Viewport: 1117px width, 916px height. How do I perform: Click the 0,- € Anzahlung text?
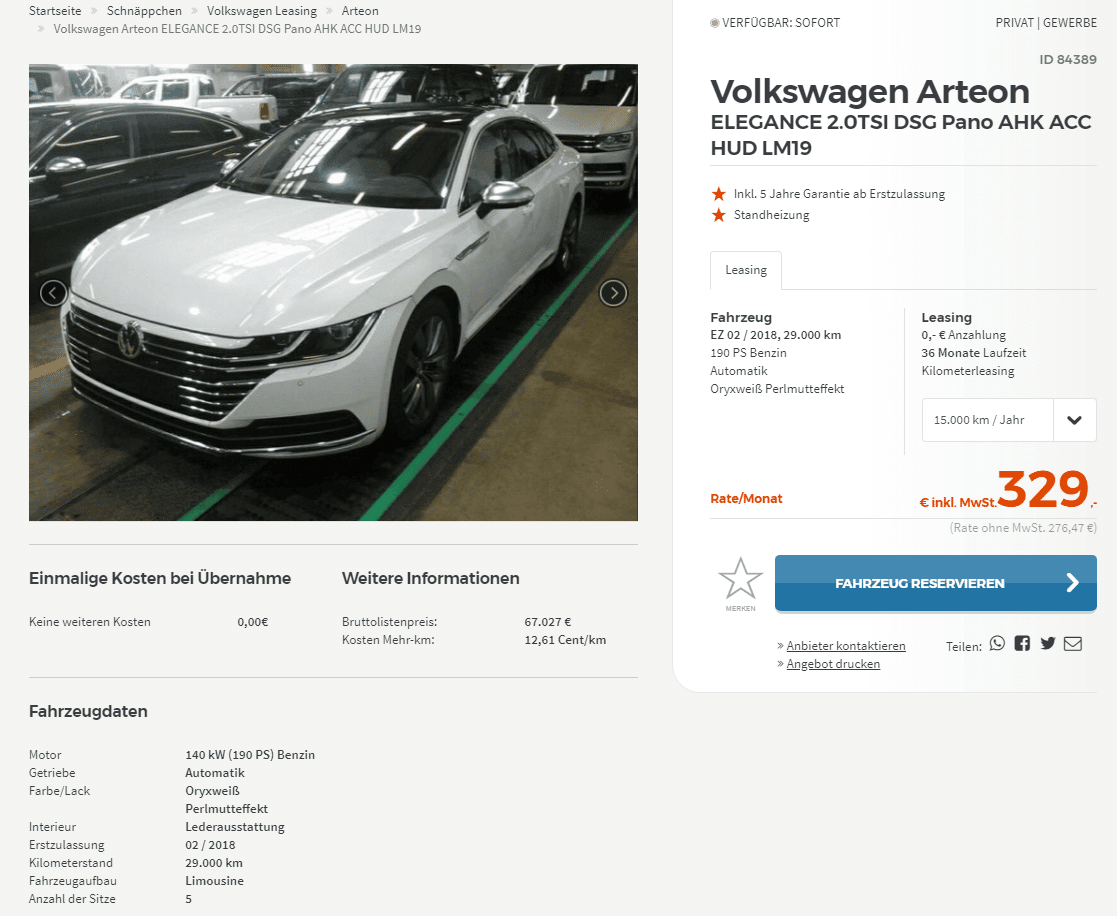(x=963, y=335)
